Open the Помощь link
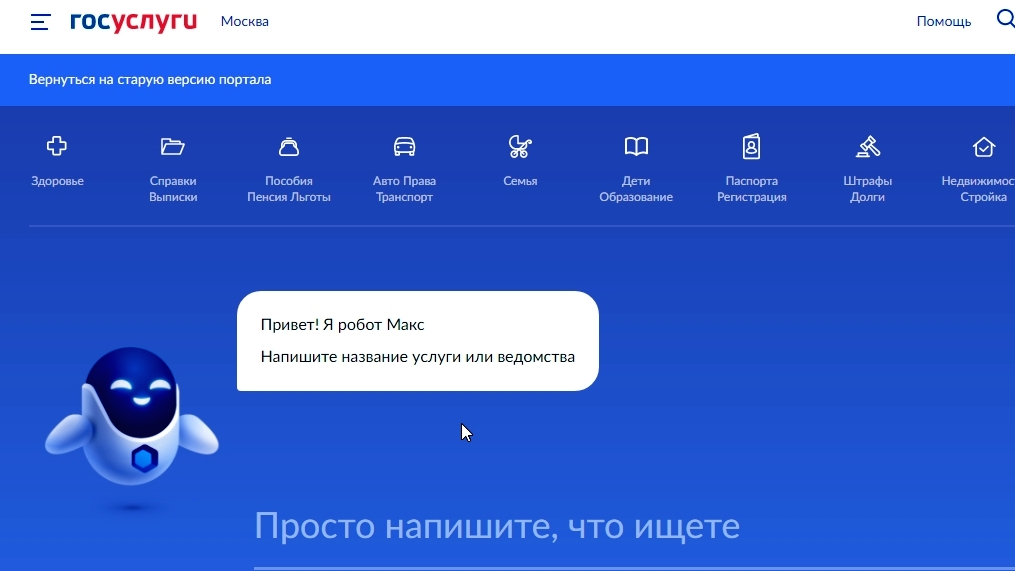This screenshot has height=571, width=1015. point(943,22)
